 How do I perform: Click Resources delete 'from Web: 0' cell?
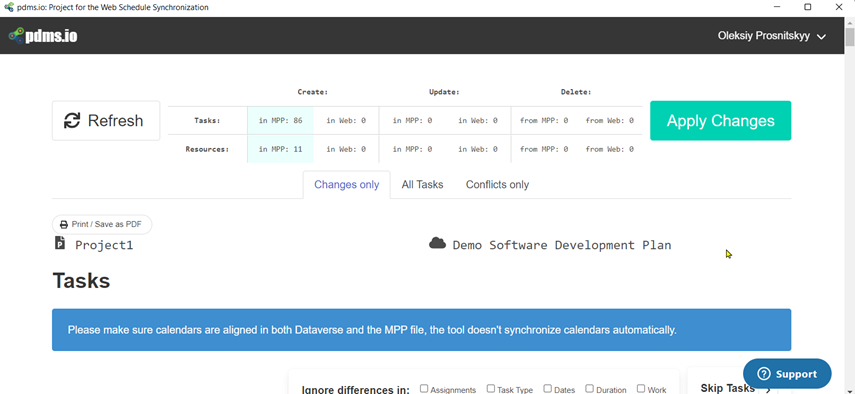pyautogui.click(x=610, y=149)
